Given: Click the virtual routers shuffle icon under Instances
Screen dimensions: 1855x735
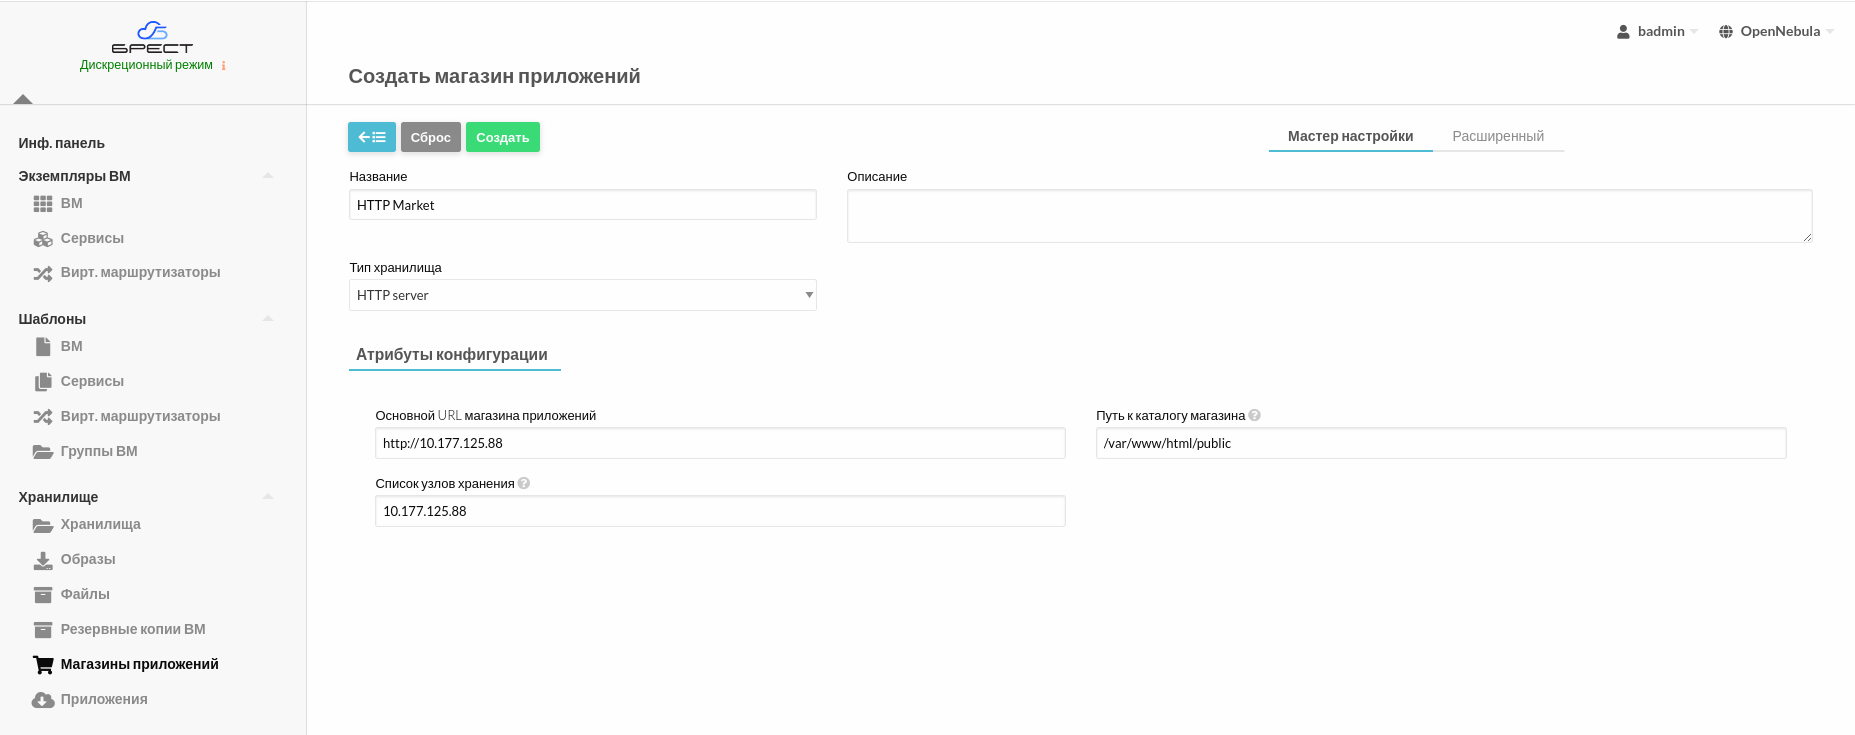Looking at the screenshot, I should click(x=43, y=273).
